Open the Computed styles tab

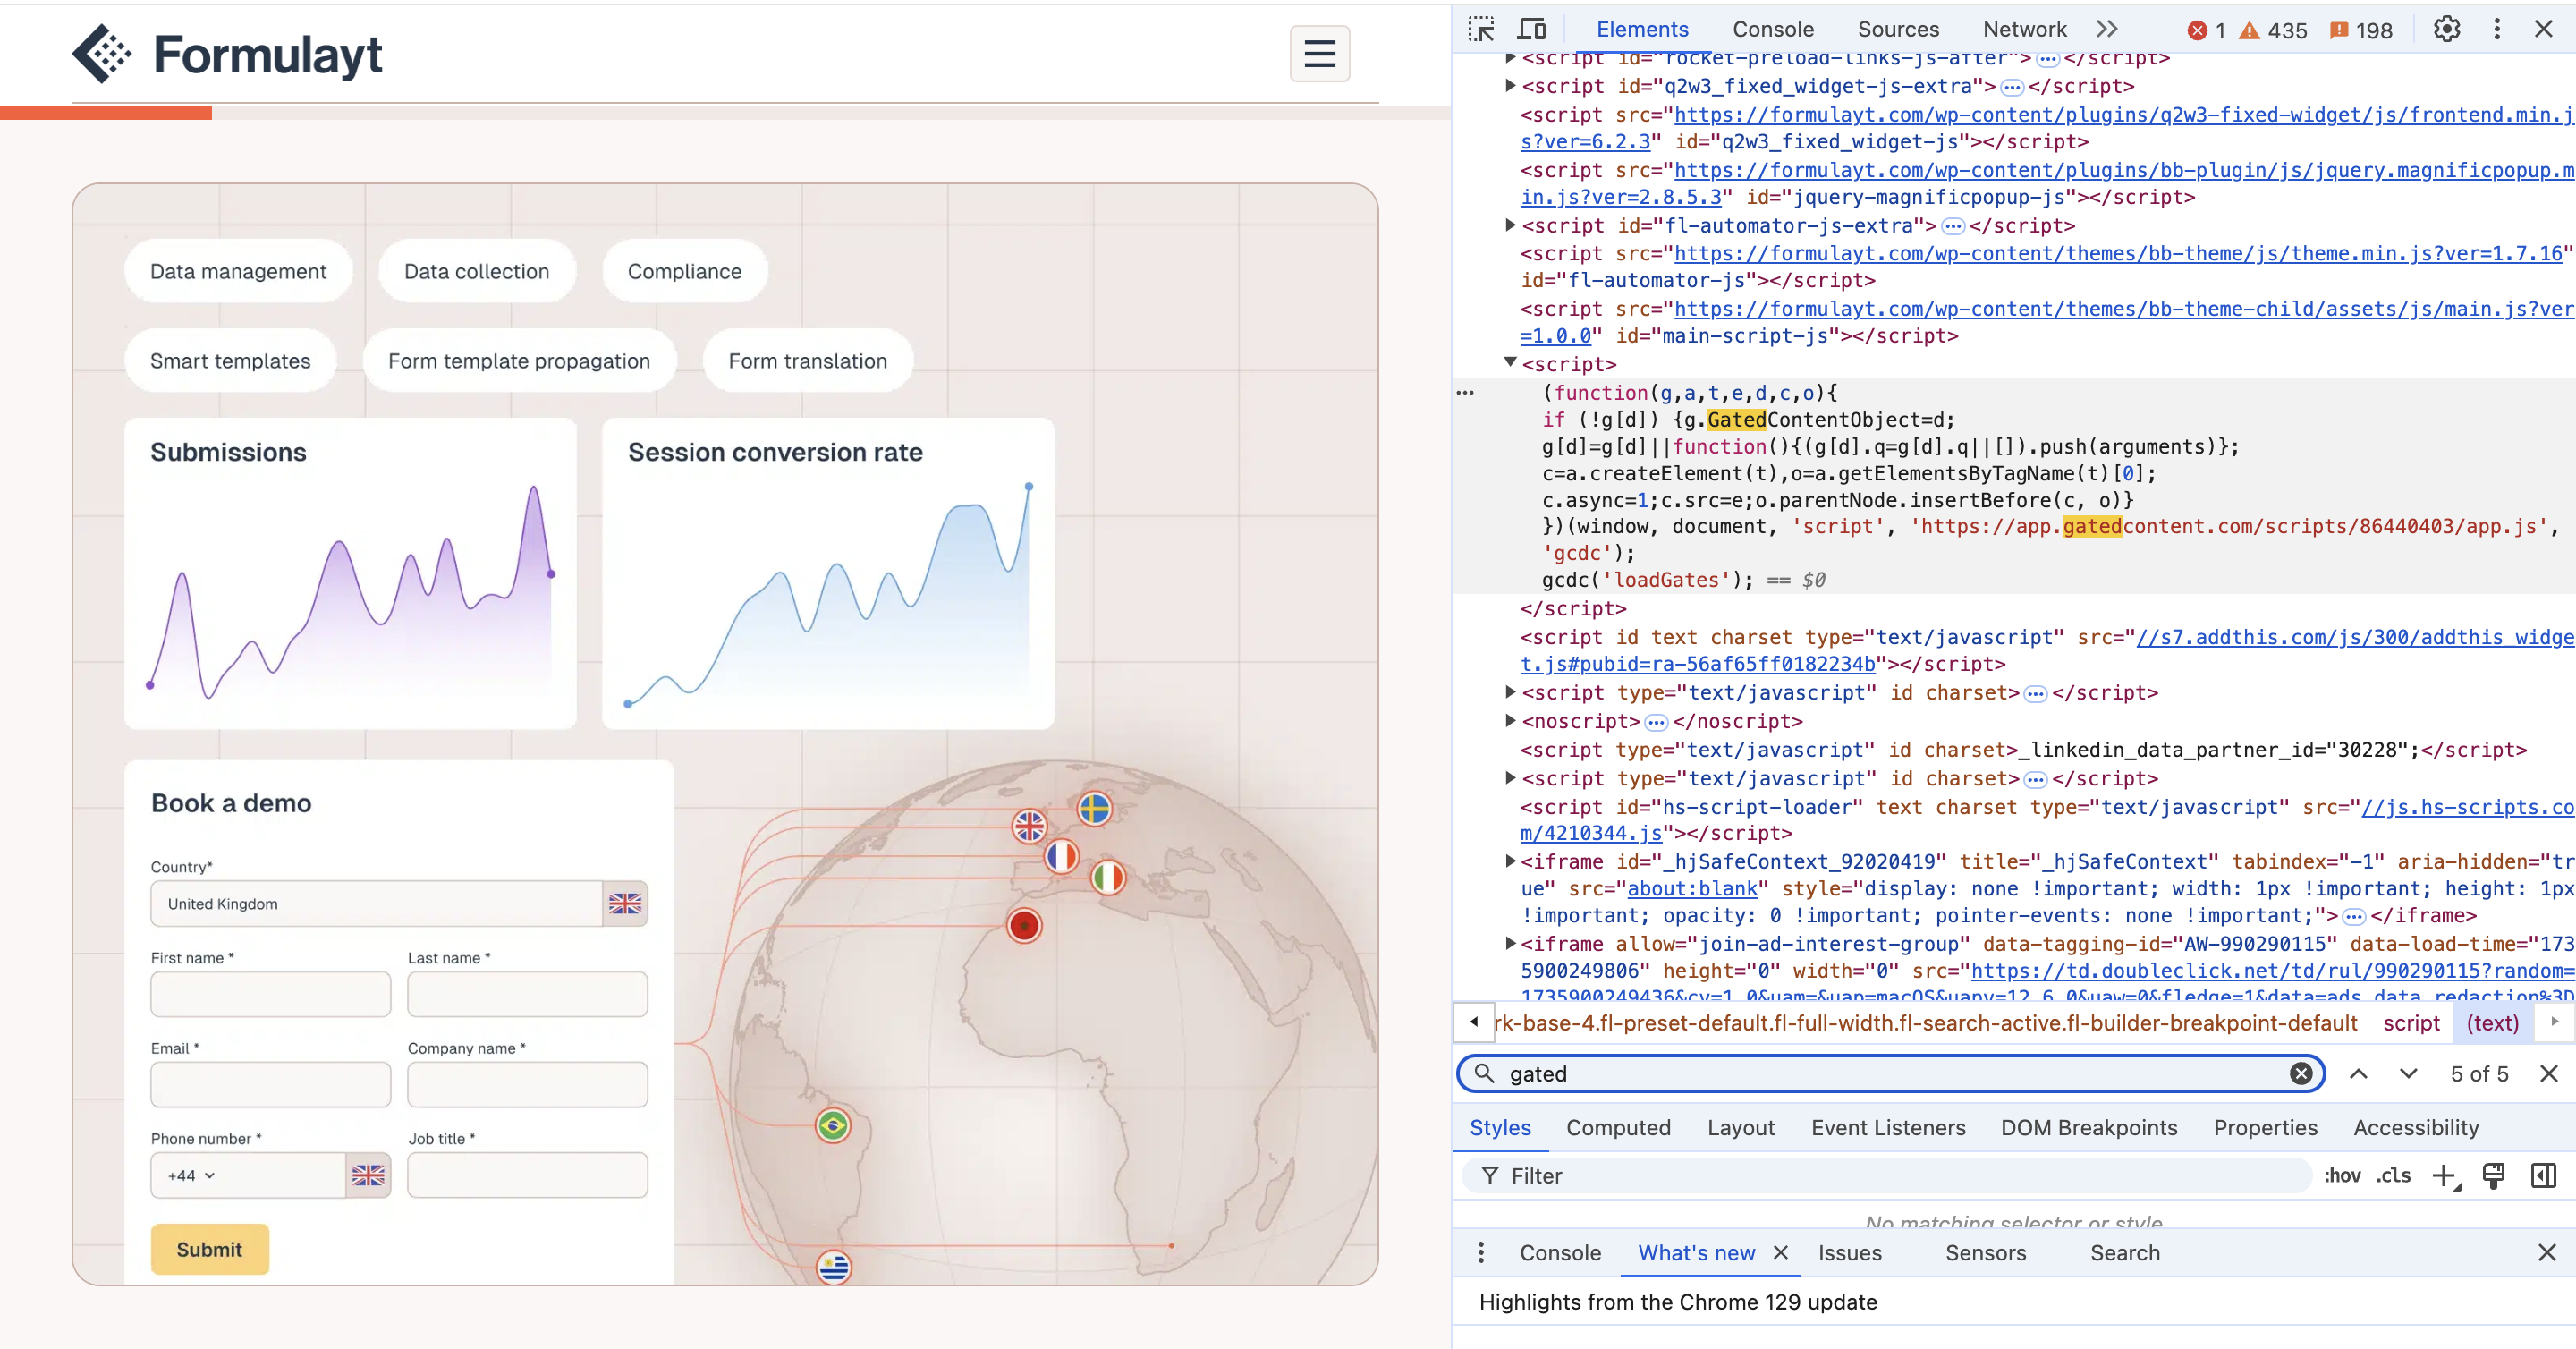point(1618,1127)
